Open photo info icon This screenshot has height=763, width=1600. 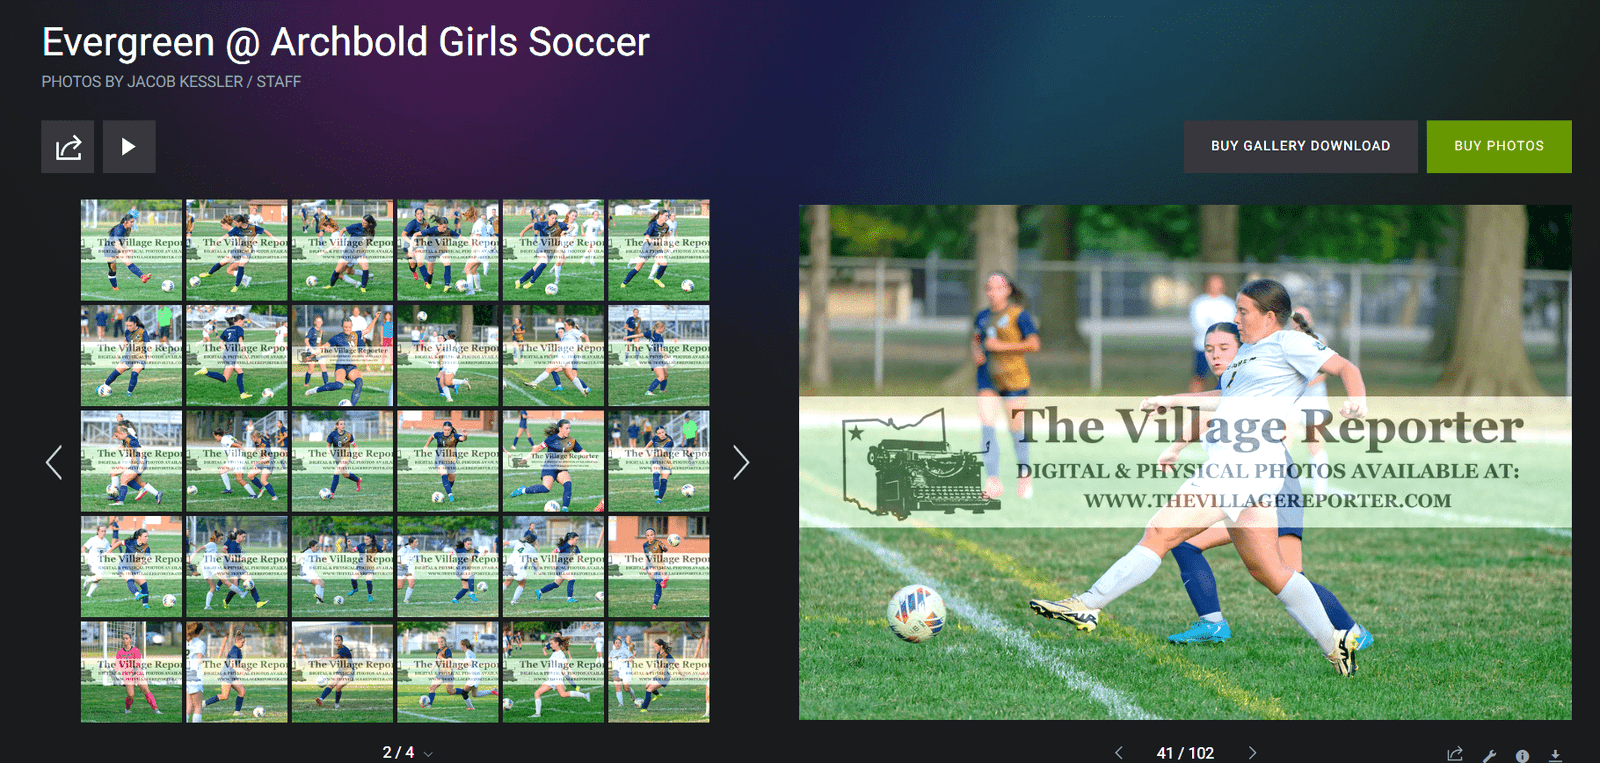[x=1522, y=756]
